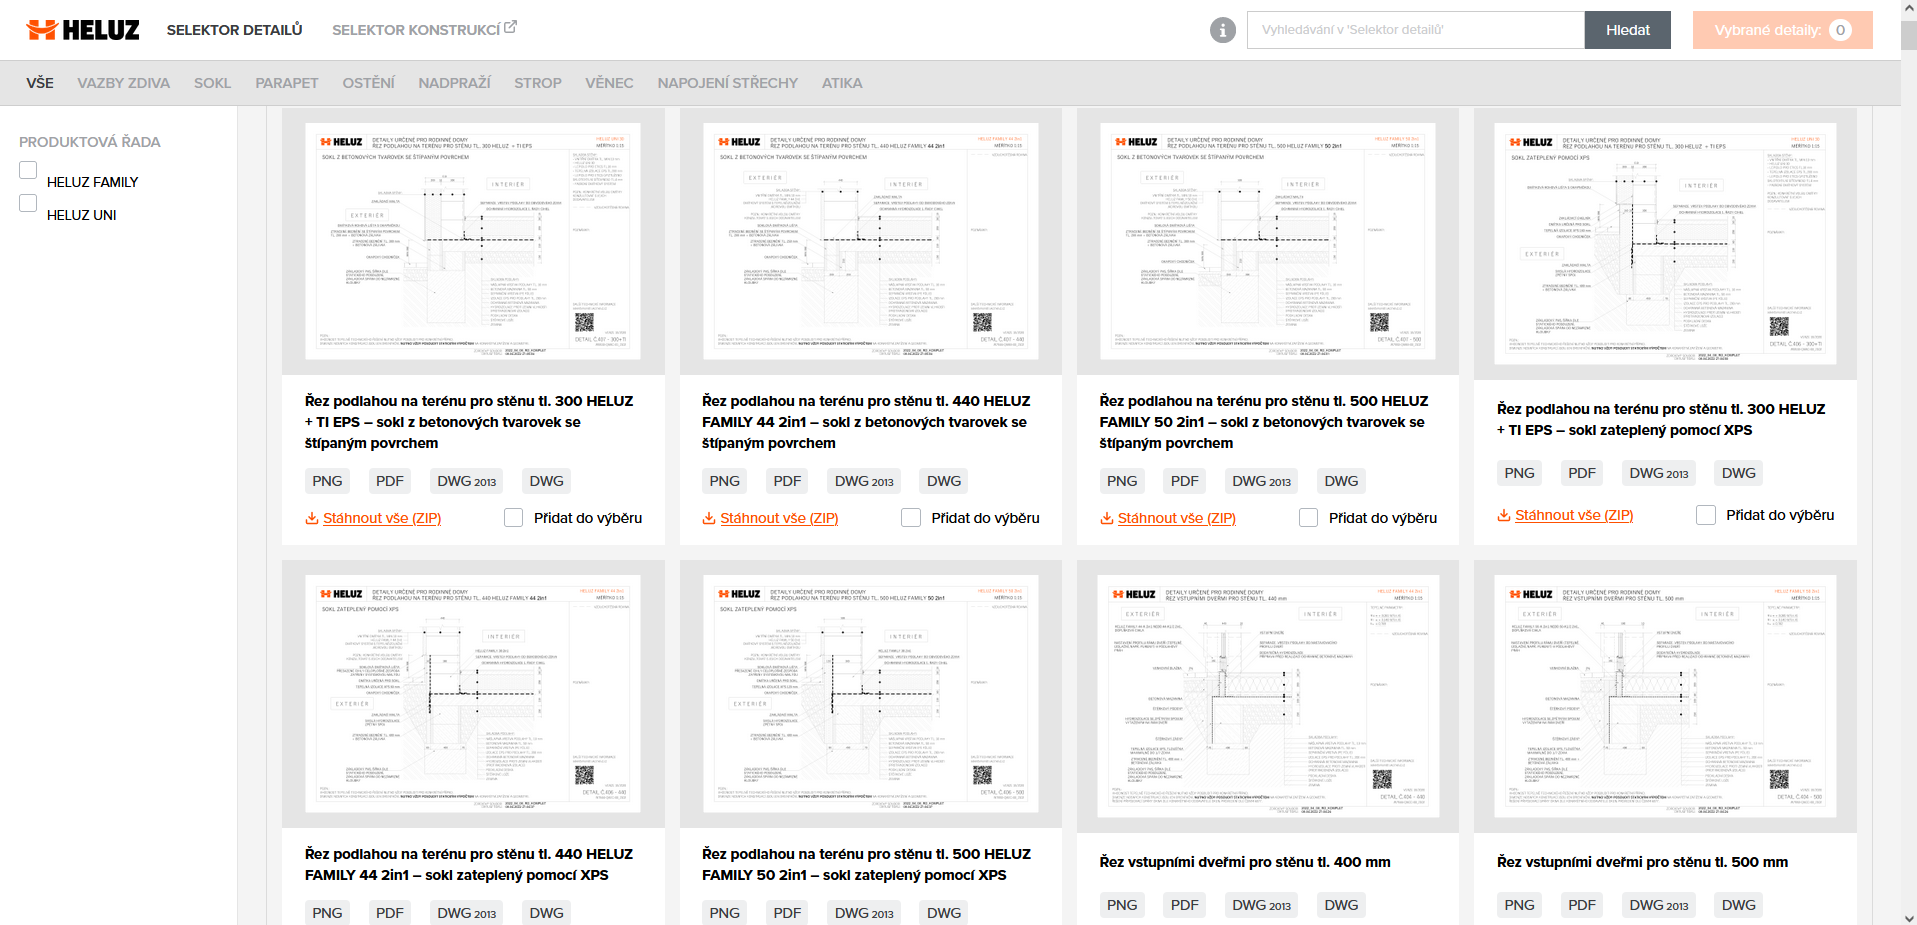Viewport: 1917px width, 925px height.
Task: Download PDF of the first 300 HELUZ detail
Action: [389, 481]
